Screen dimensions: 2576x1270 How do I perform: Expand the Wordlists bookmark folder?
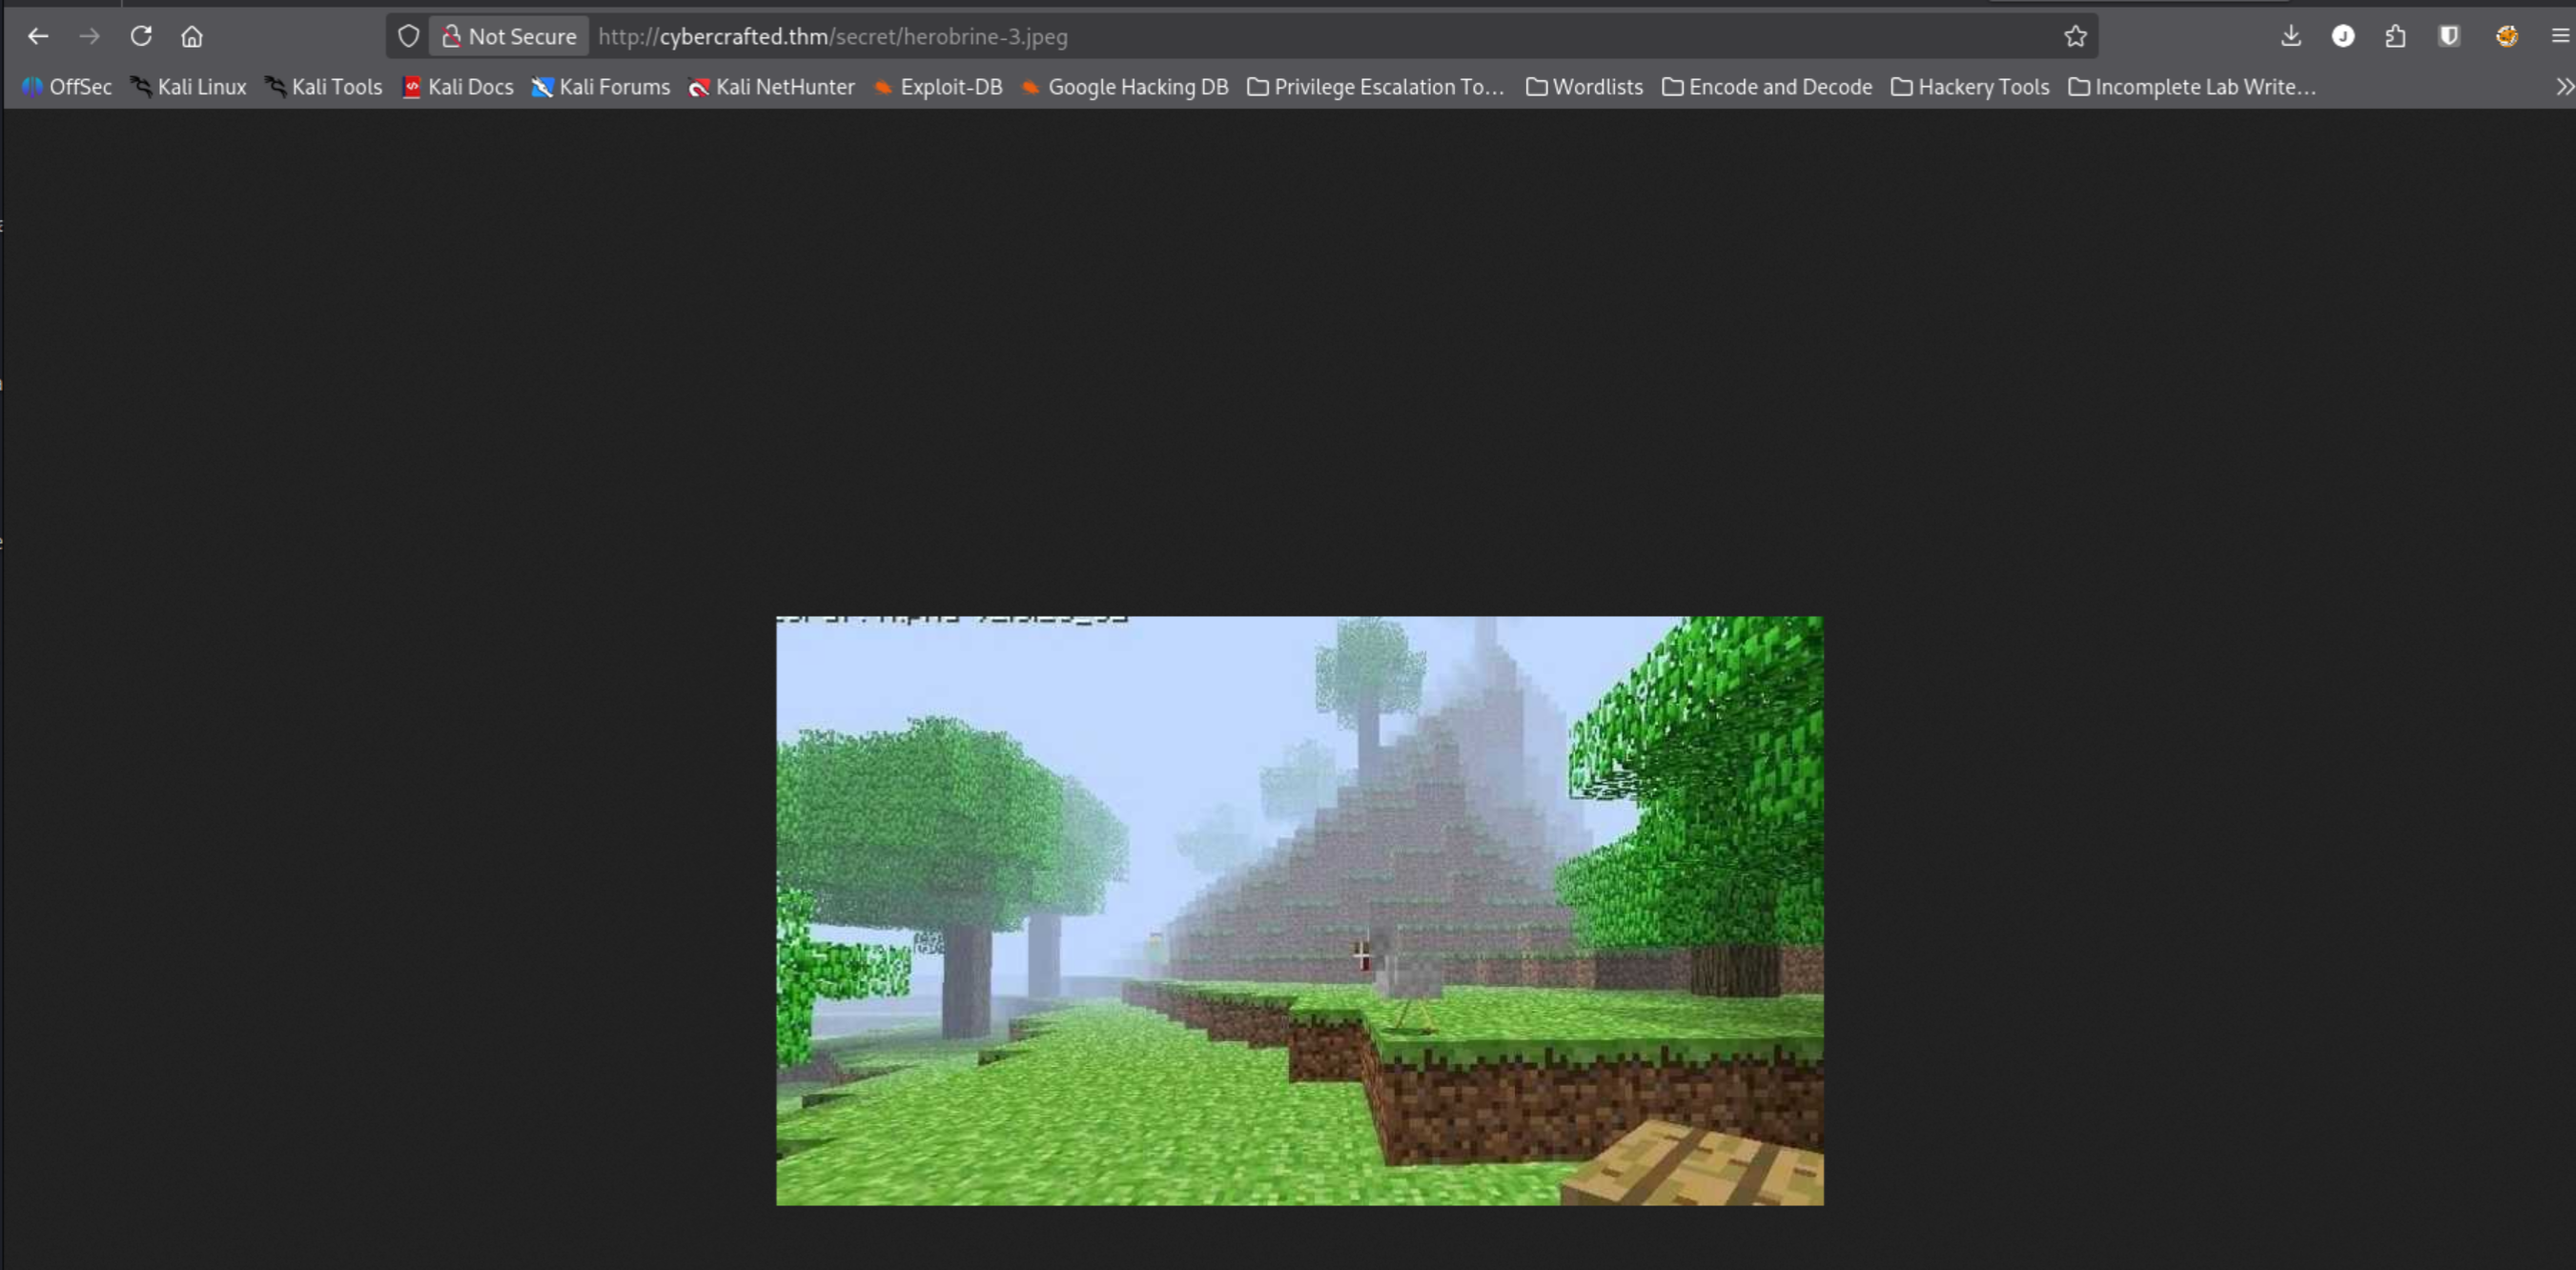pos(1584,87)
